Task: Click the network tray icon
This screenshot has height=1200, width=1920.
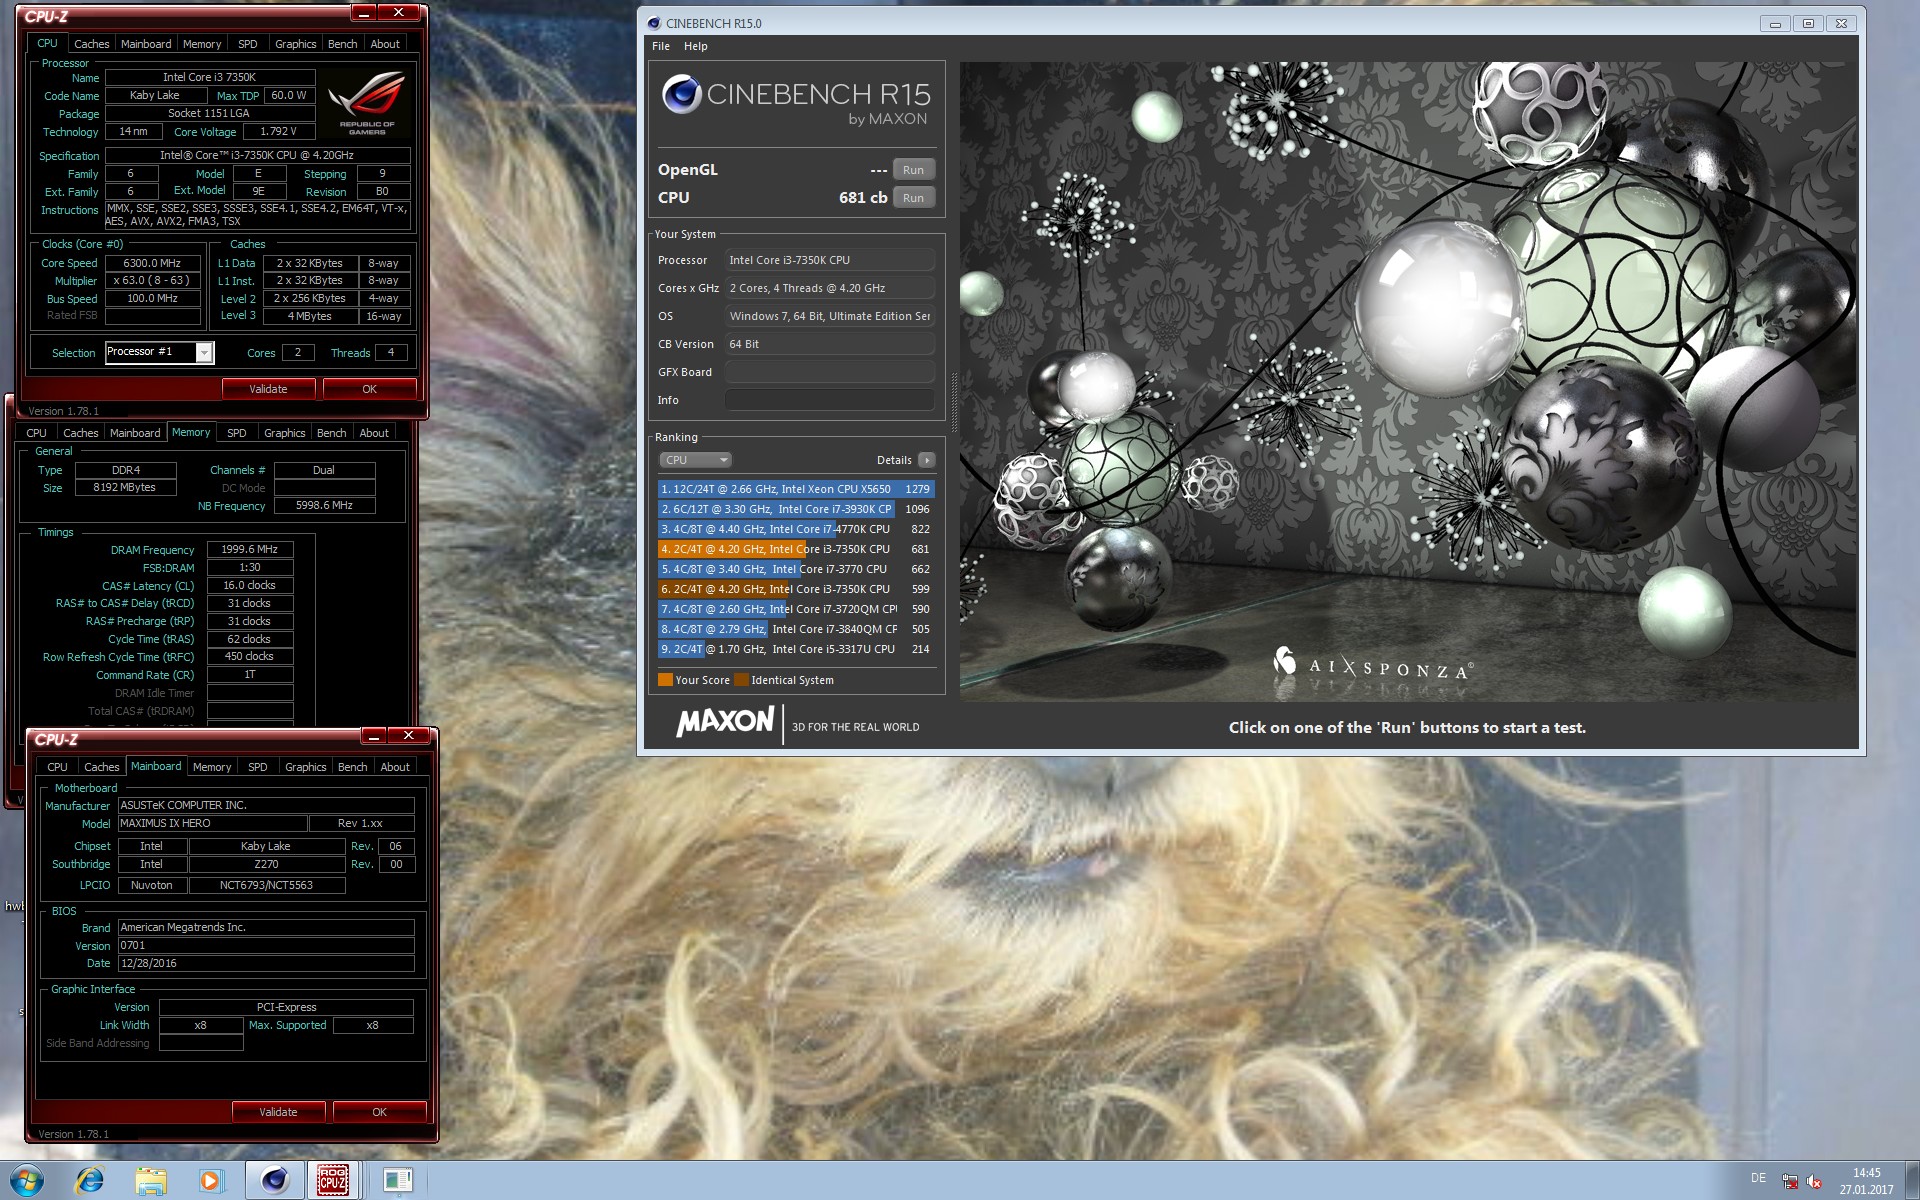Action: [x=1790, y=1181]
